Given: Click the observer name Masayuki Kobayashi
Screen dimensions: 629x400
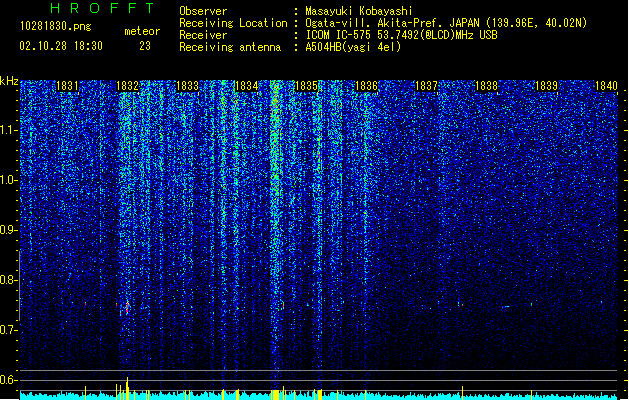Looking at the screenshot, I should click(359, 11).
